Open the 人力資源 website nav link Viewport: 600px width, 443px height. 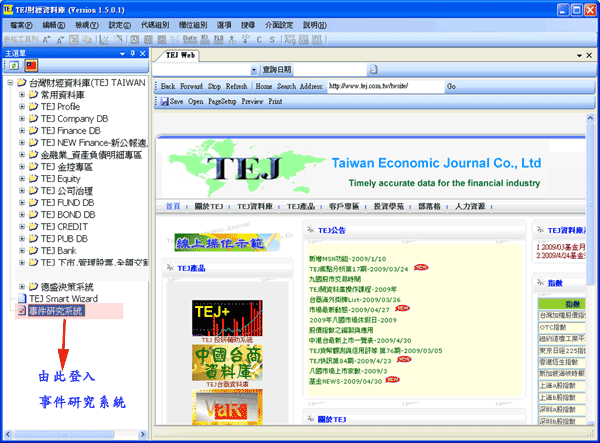tap(470, 207)
